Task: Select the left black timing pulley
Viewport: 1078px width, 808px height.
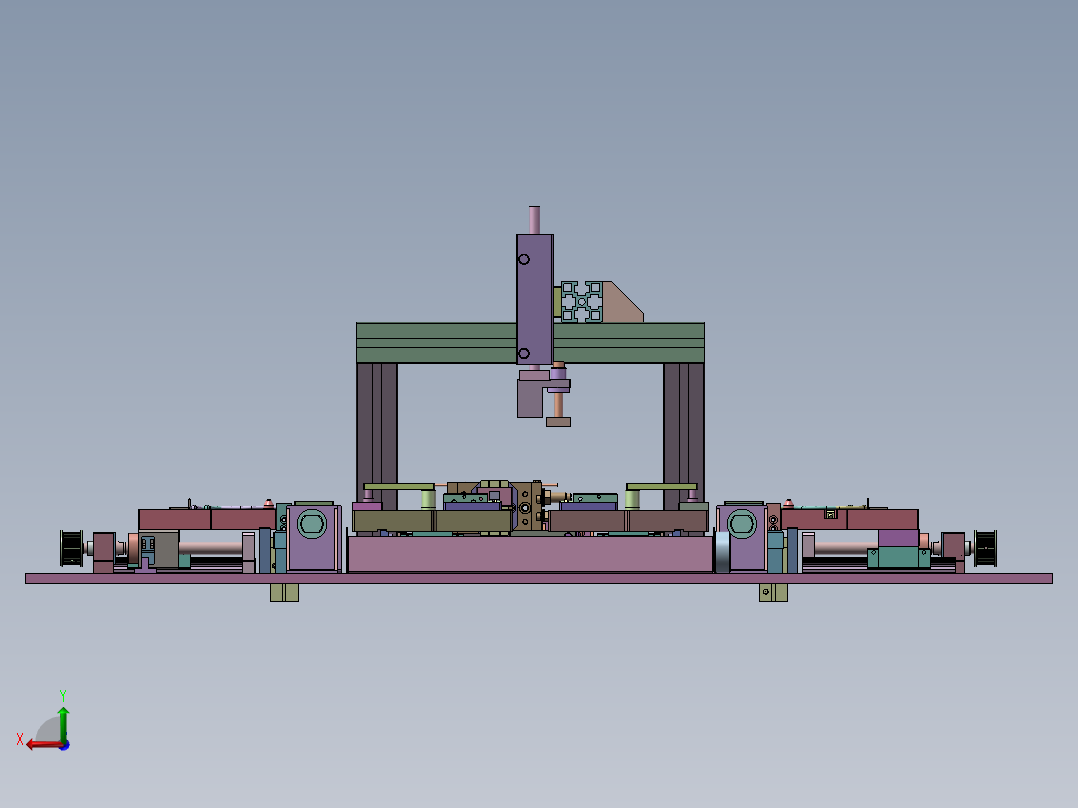Action: (x=72, y=548)
